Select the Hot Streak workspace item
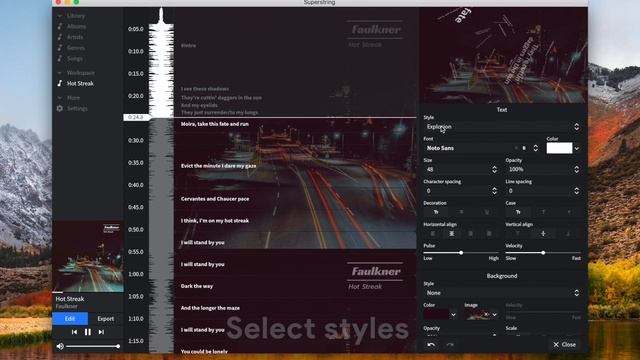This screenshot has width=640, height=360. point(80,83)
